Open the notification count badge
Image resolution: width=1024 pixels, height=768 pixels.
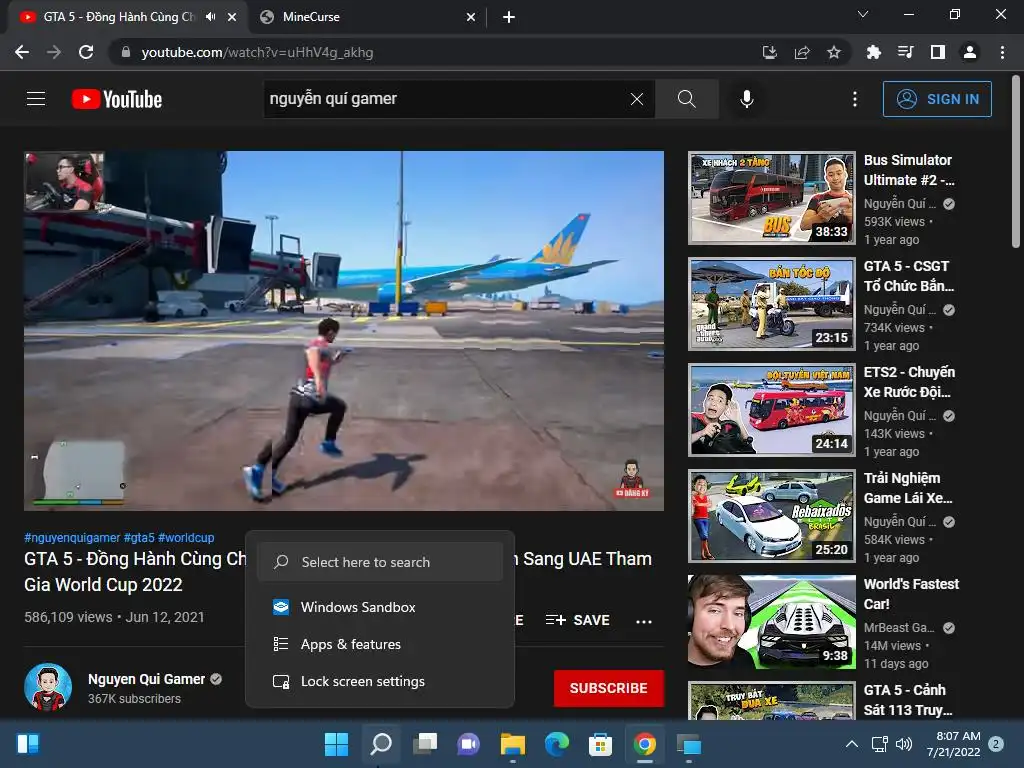(x=996, y=744)
